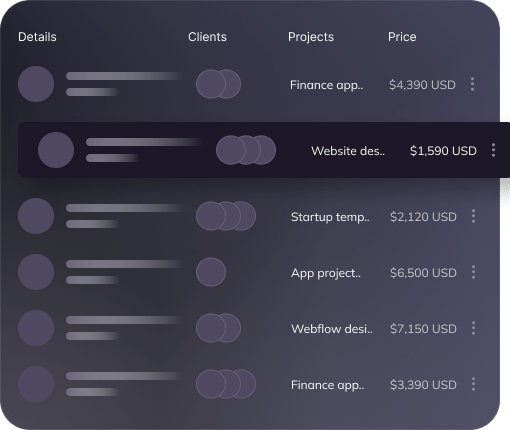Click profile avatar in $7,150 USD row
This screenshot has width=510, height=430.
(x=36, y=328)
